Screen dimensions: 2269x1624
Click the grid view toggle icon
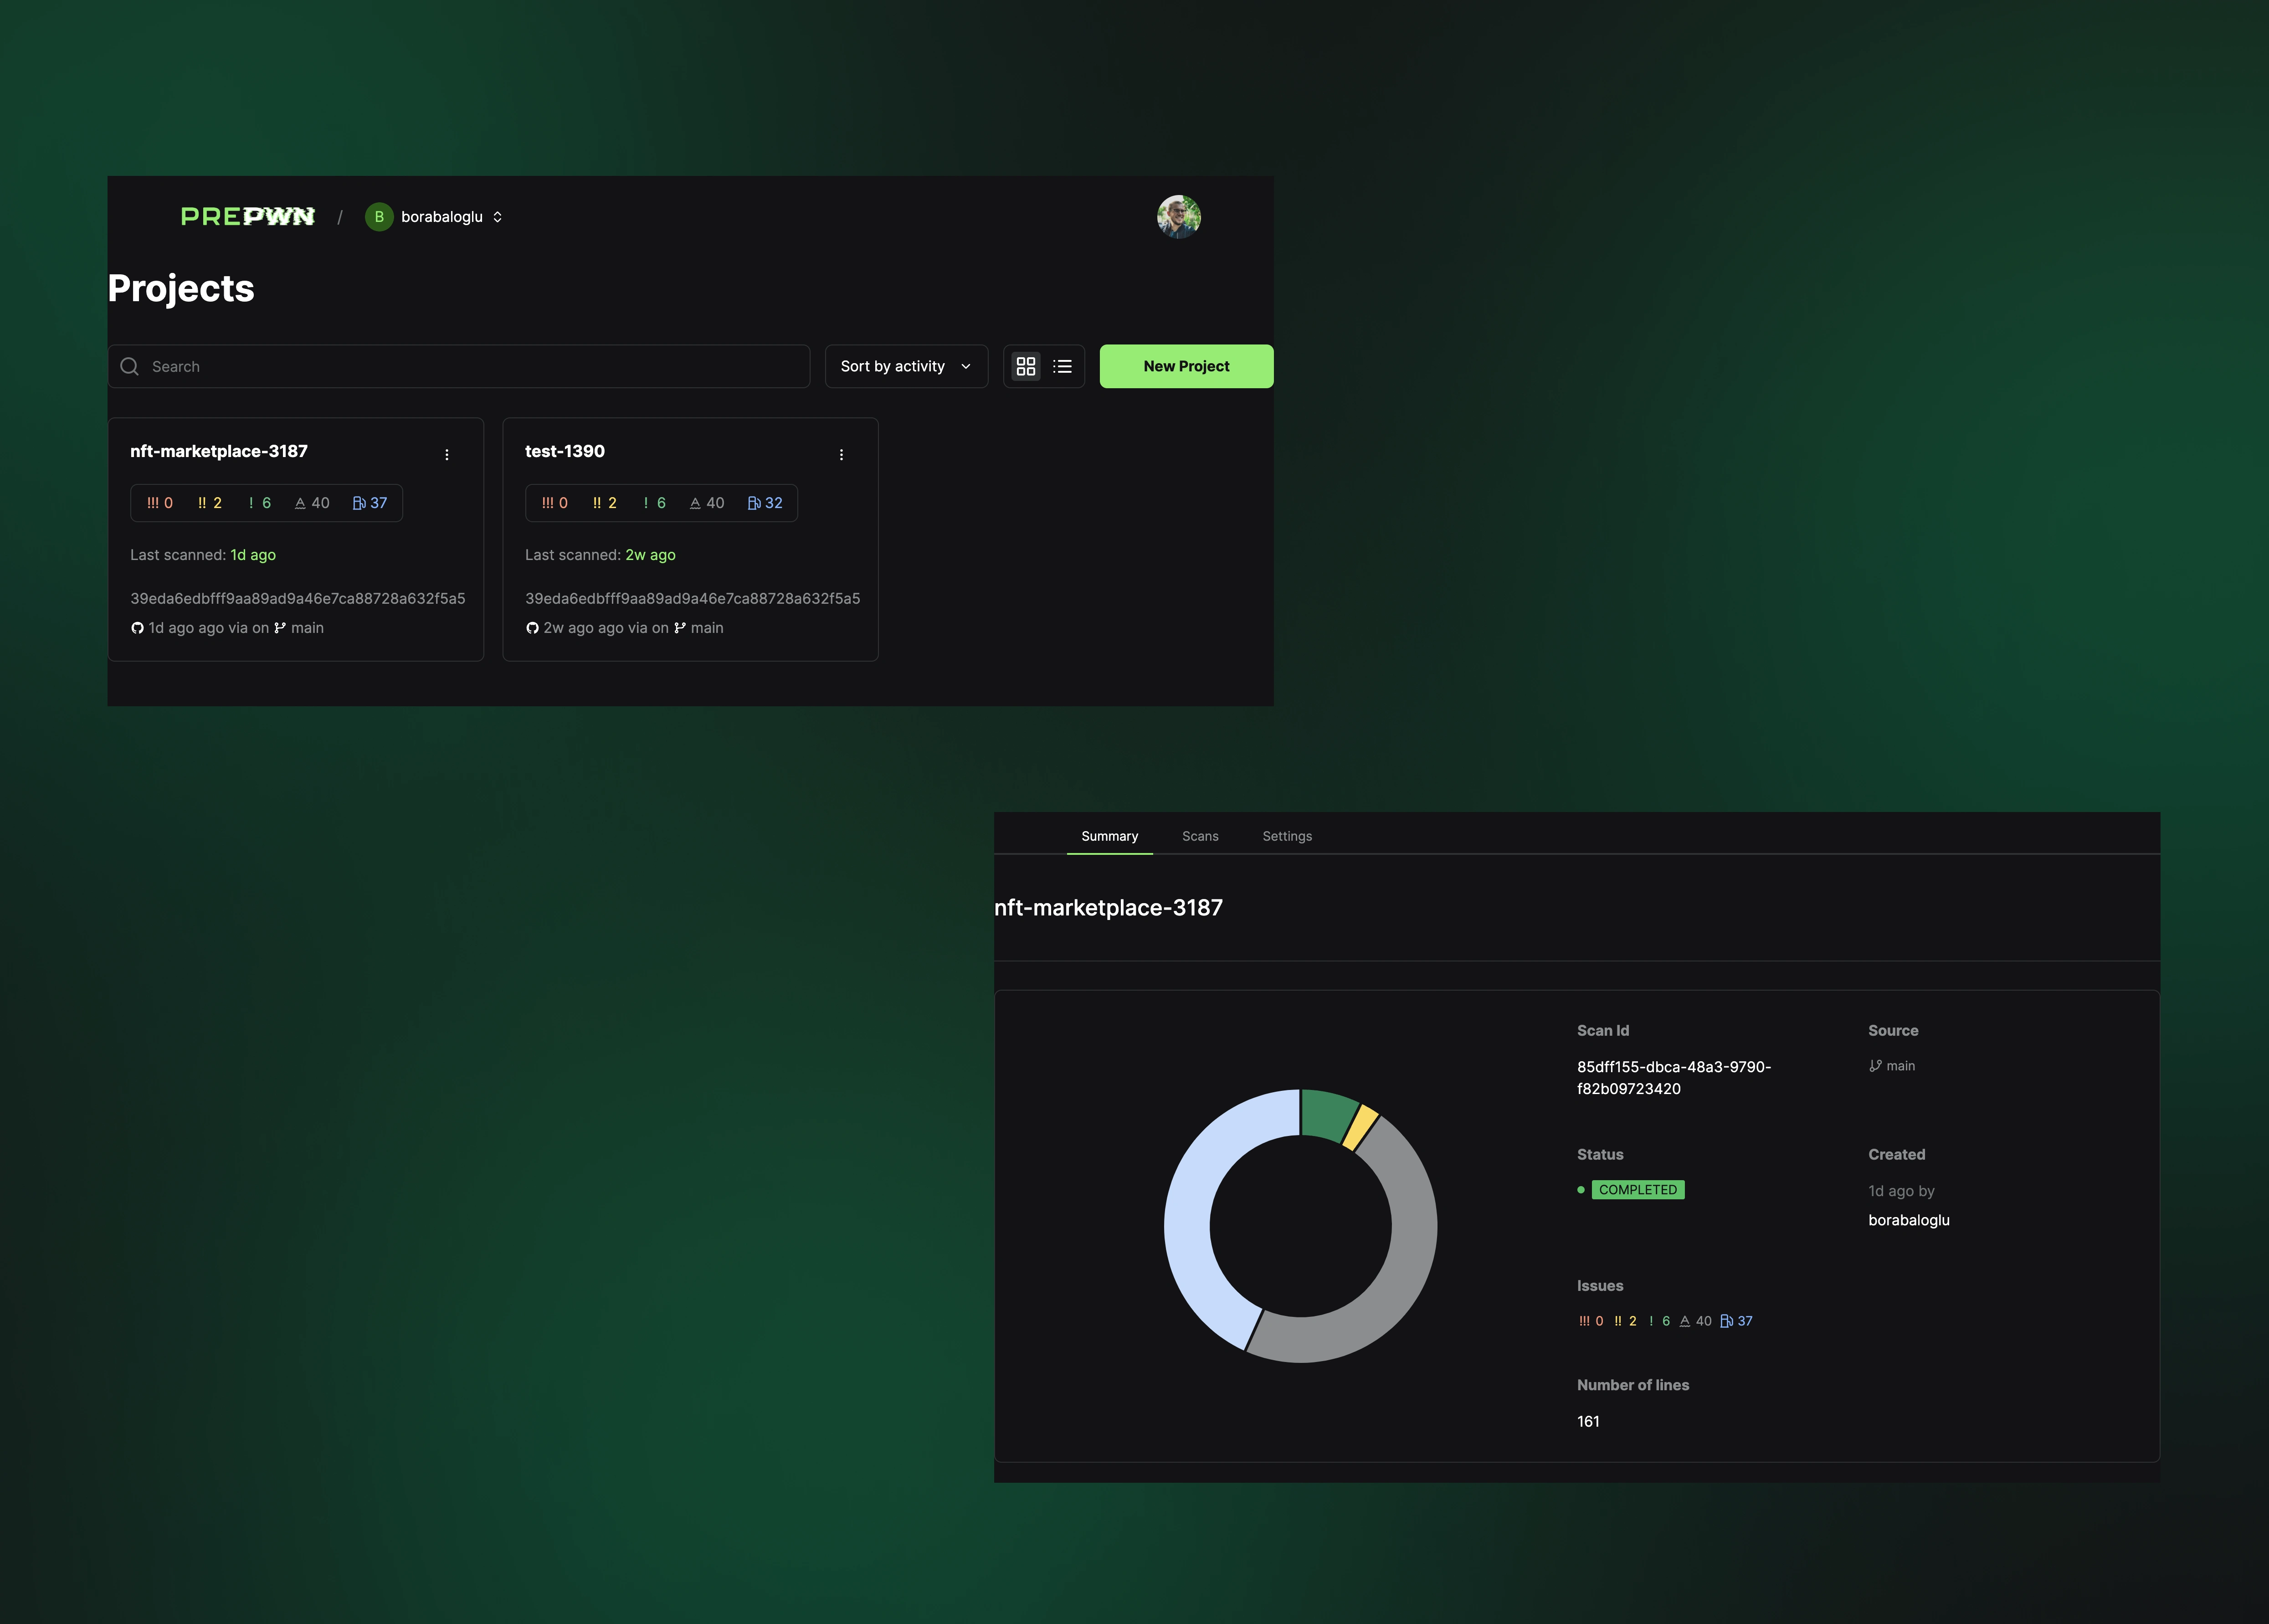click(1025, 365)
